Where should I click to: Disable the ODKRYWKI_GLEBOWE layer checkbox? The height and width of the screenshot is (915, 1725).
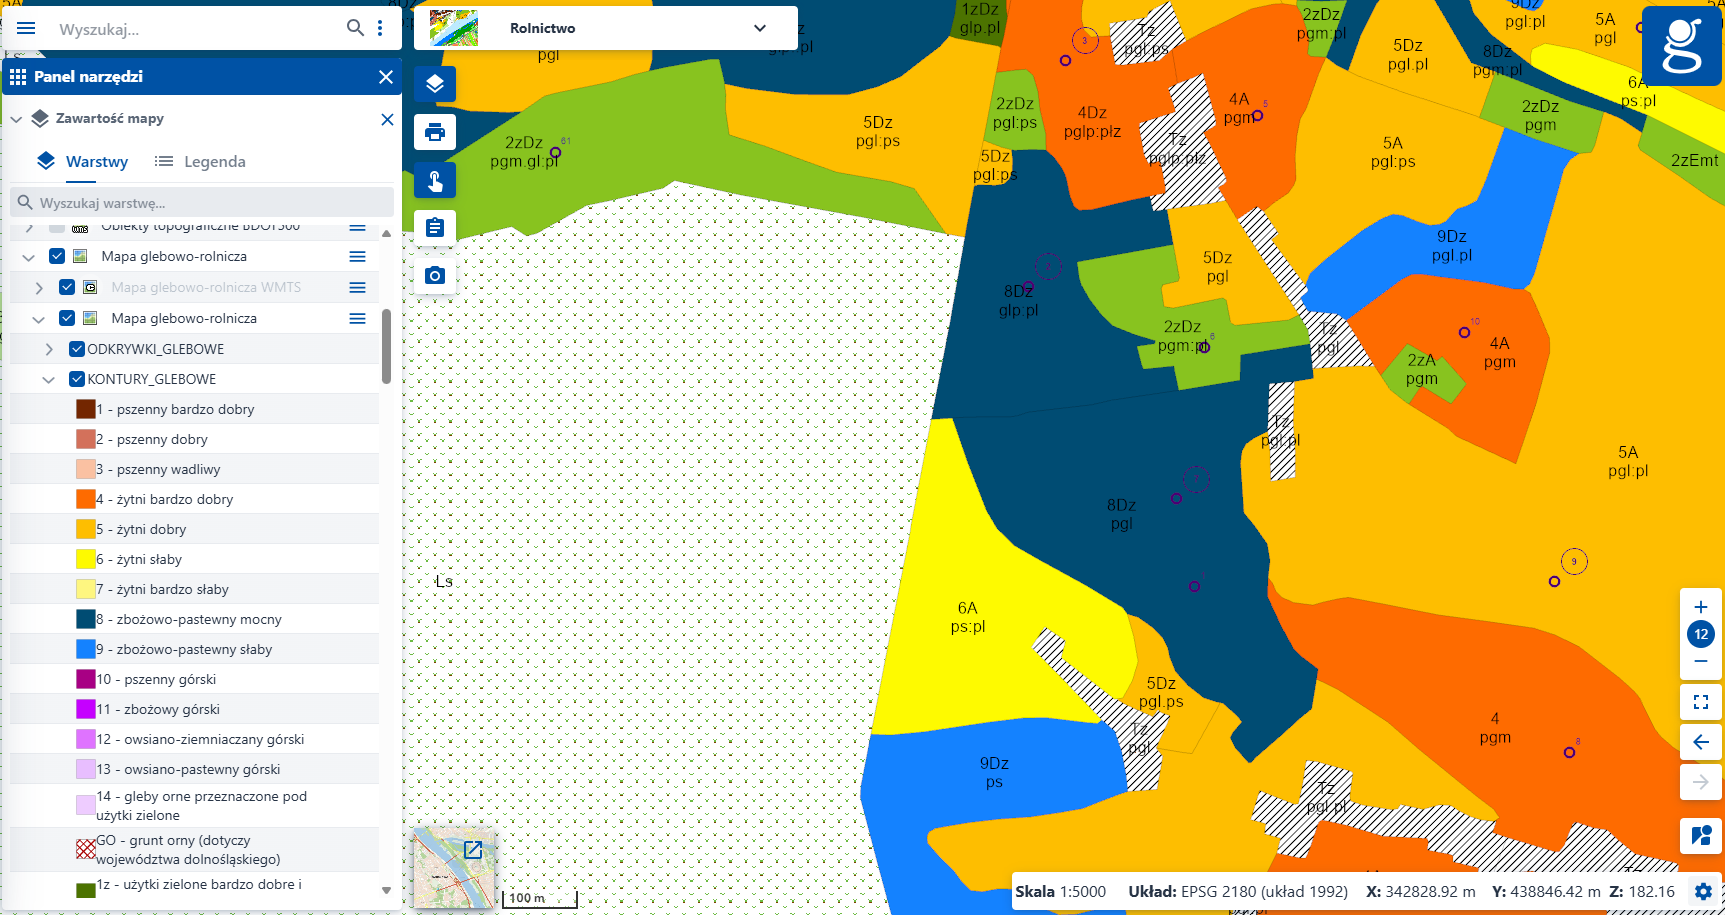click(x=78, y=348)
